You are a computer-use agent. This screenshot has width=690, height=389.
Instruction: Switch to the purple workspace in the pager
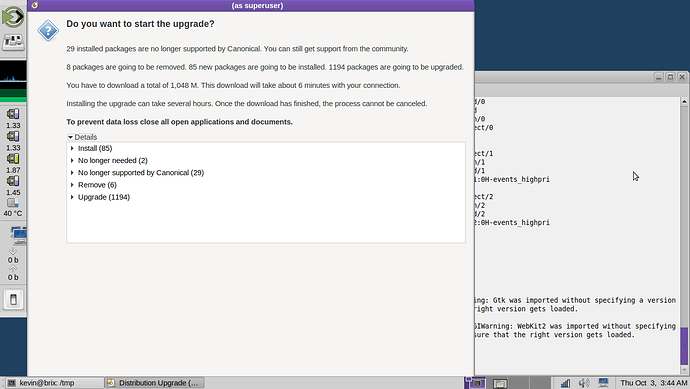click(x=475, y=383)
